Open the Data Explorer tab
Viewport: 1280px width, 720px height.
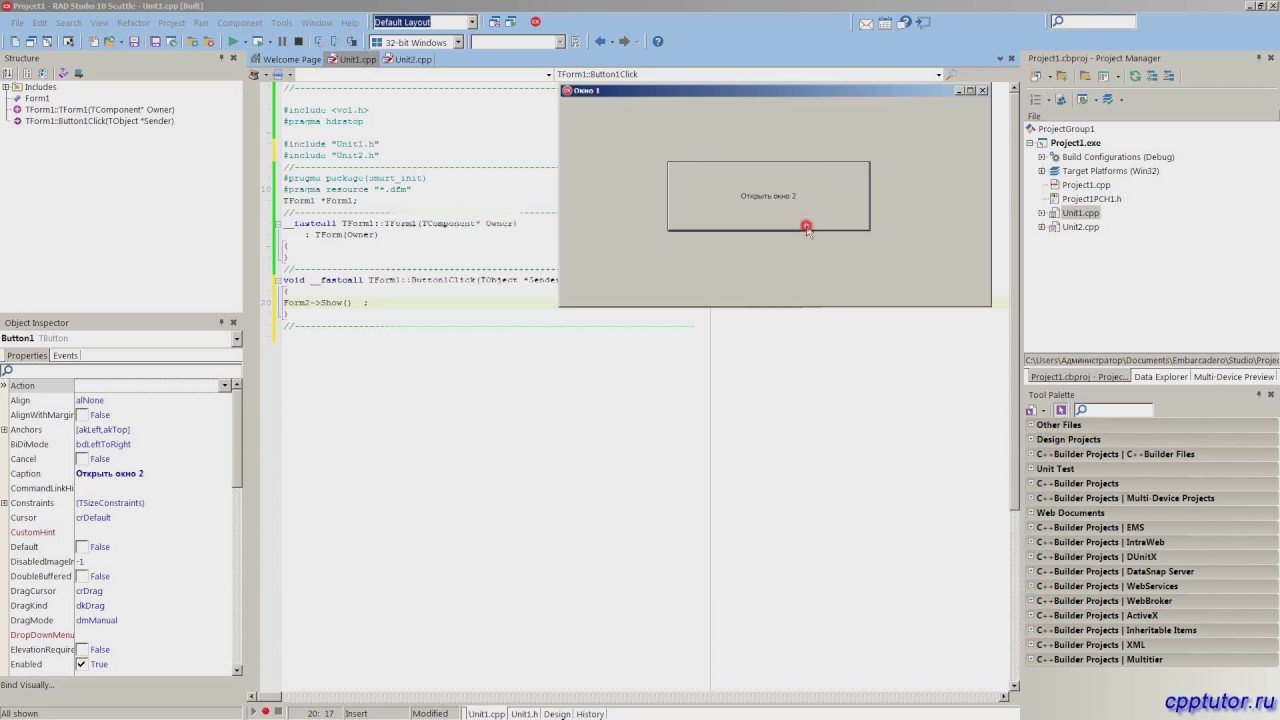pos(1160,377)
